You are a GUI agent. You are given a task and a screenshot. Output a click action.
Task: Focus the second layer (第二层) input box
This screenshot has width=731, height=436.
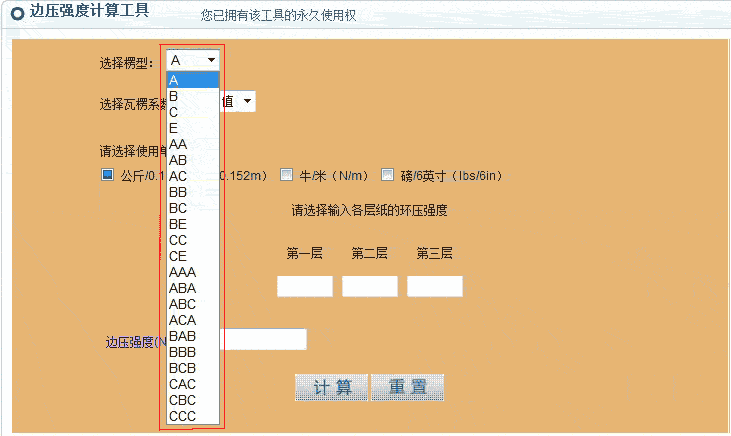369,287
